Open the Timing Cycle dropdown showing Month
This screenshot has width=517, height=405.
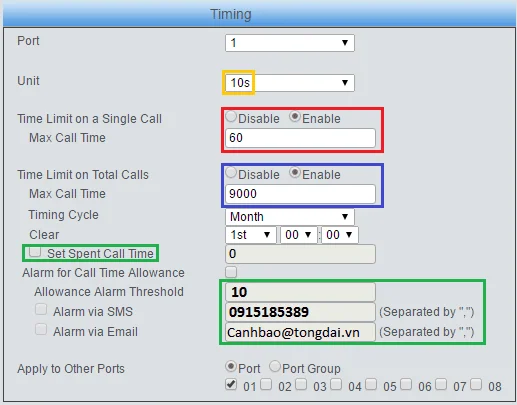click(x=290, y=217)
